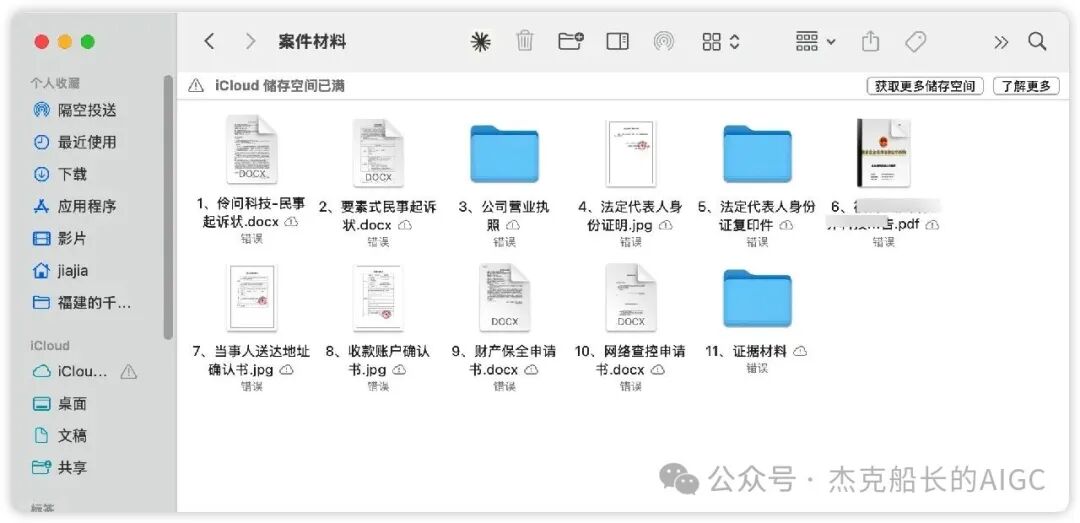Click the sidebar vertical scrollbar
The image size is (1080, 523).
(168, 207)
